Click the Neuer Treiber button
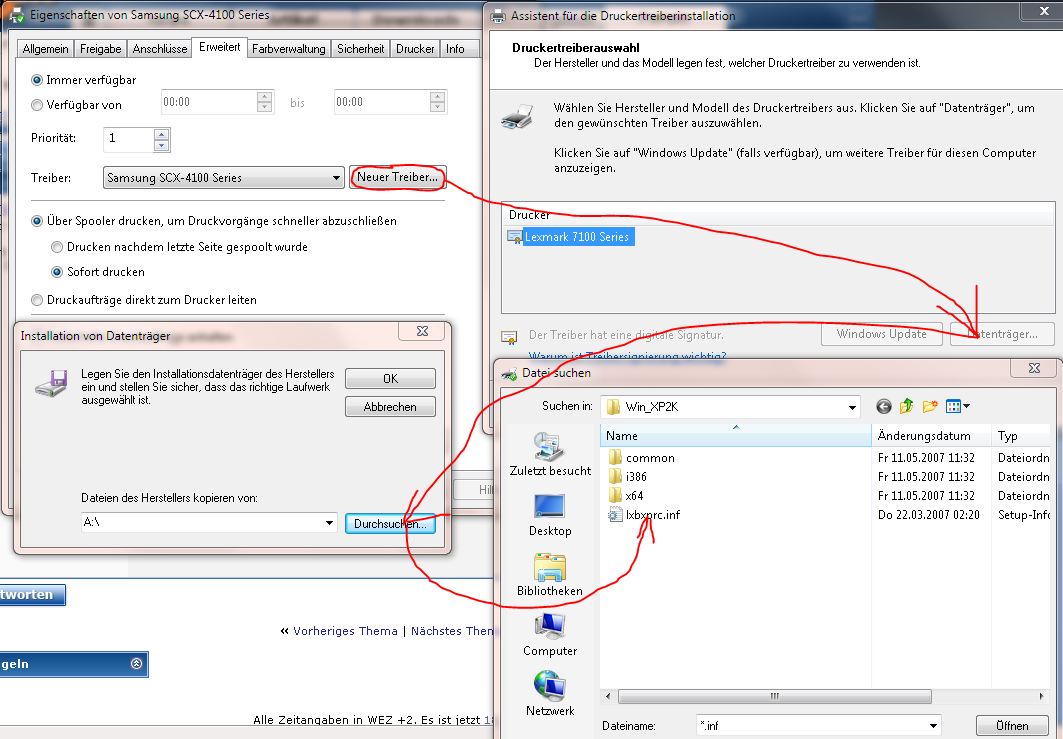The image size is (1063, 739). pos(397,177)
